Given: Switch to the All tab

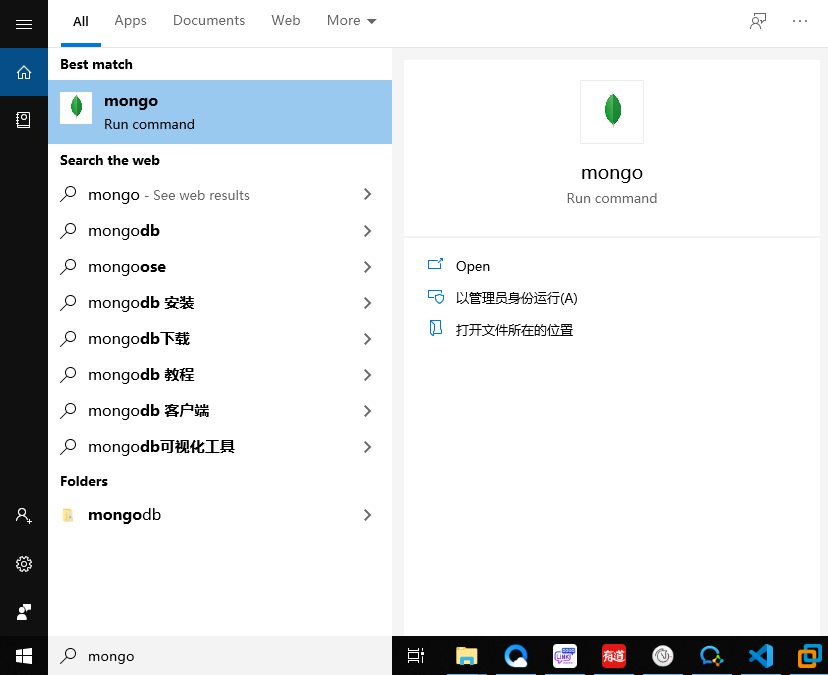Looking at the screenshot, I should click(81, 21).
